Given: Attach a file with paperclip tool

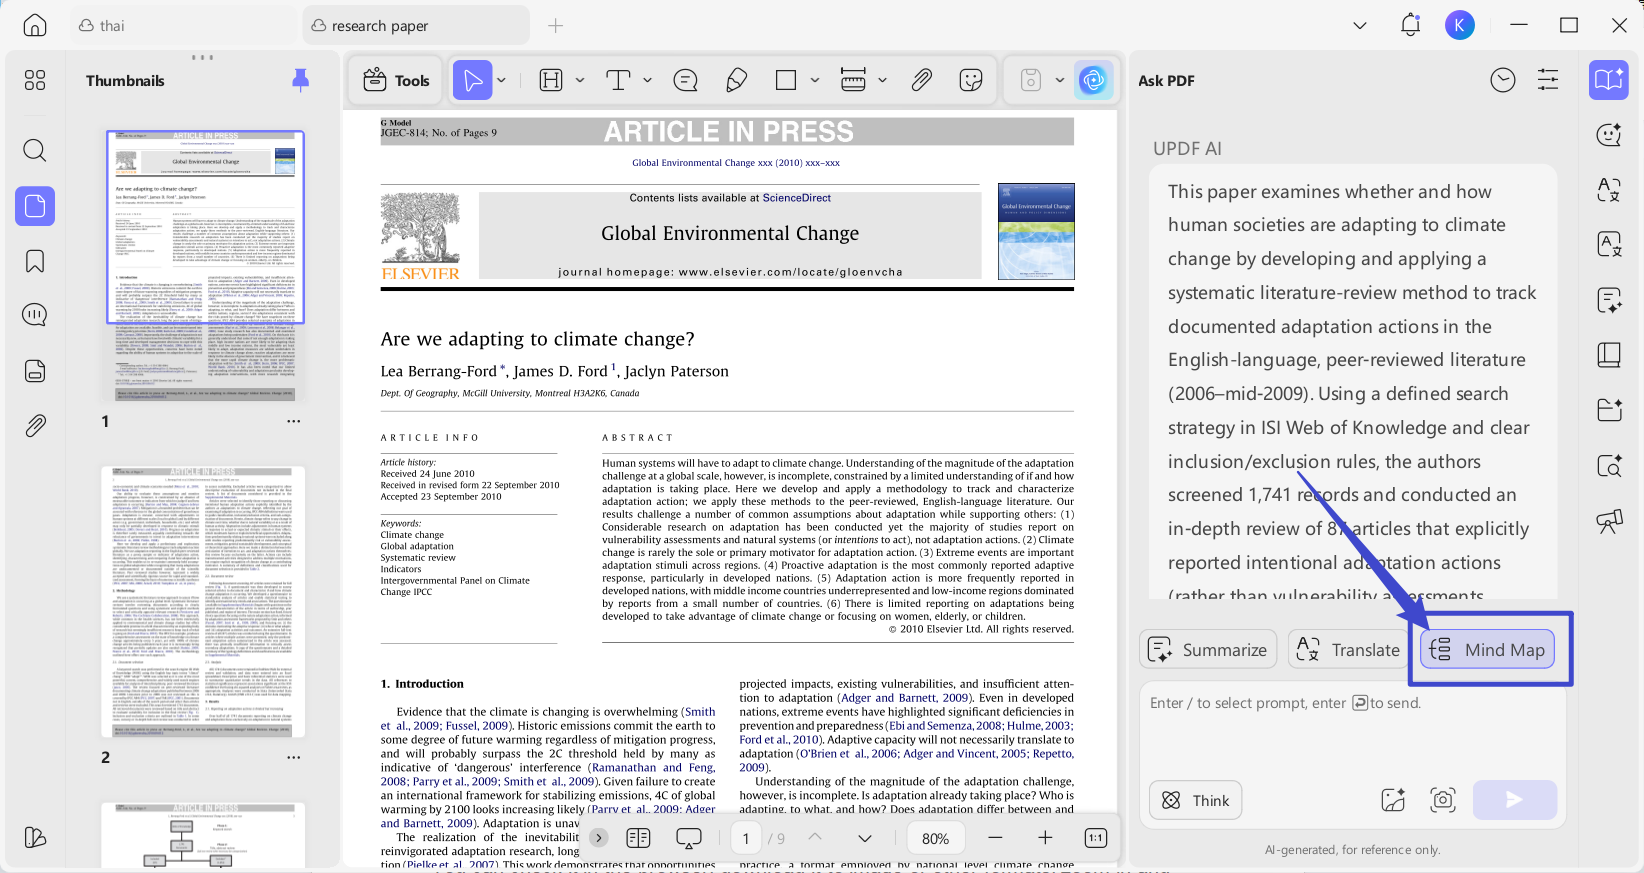Looking at the screenshot, I should (x=922, y=80).
